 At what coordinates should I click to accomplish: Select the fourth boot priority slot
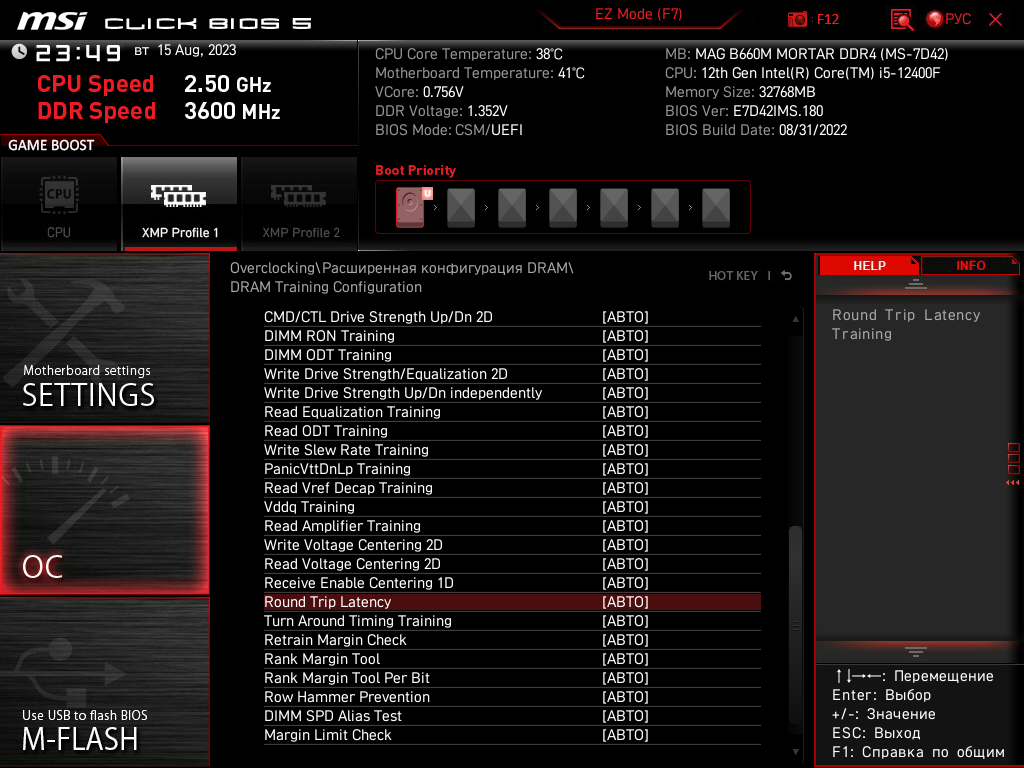pyautogui.click(x=563, y=207)
